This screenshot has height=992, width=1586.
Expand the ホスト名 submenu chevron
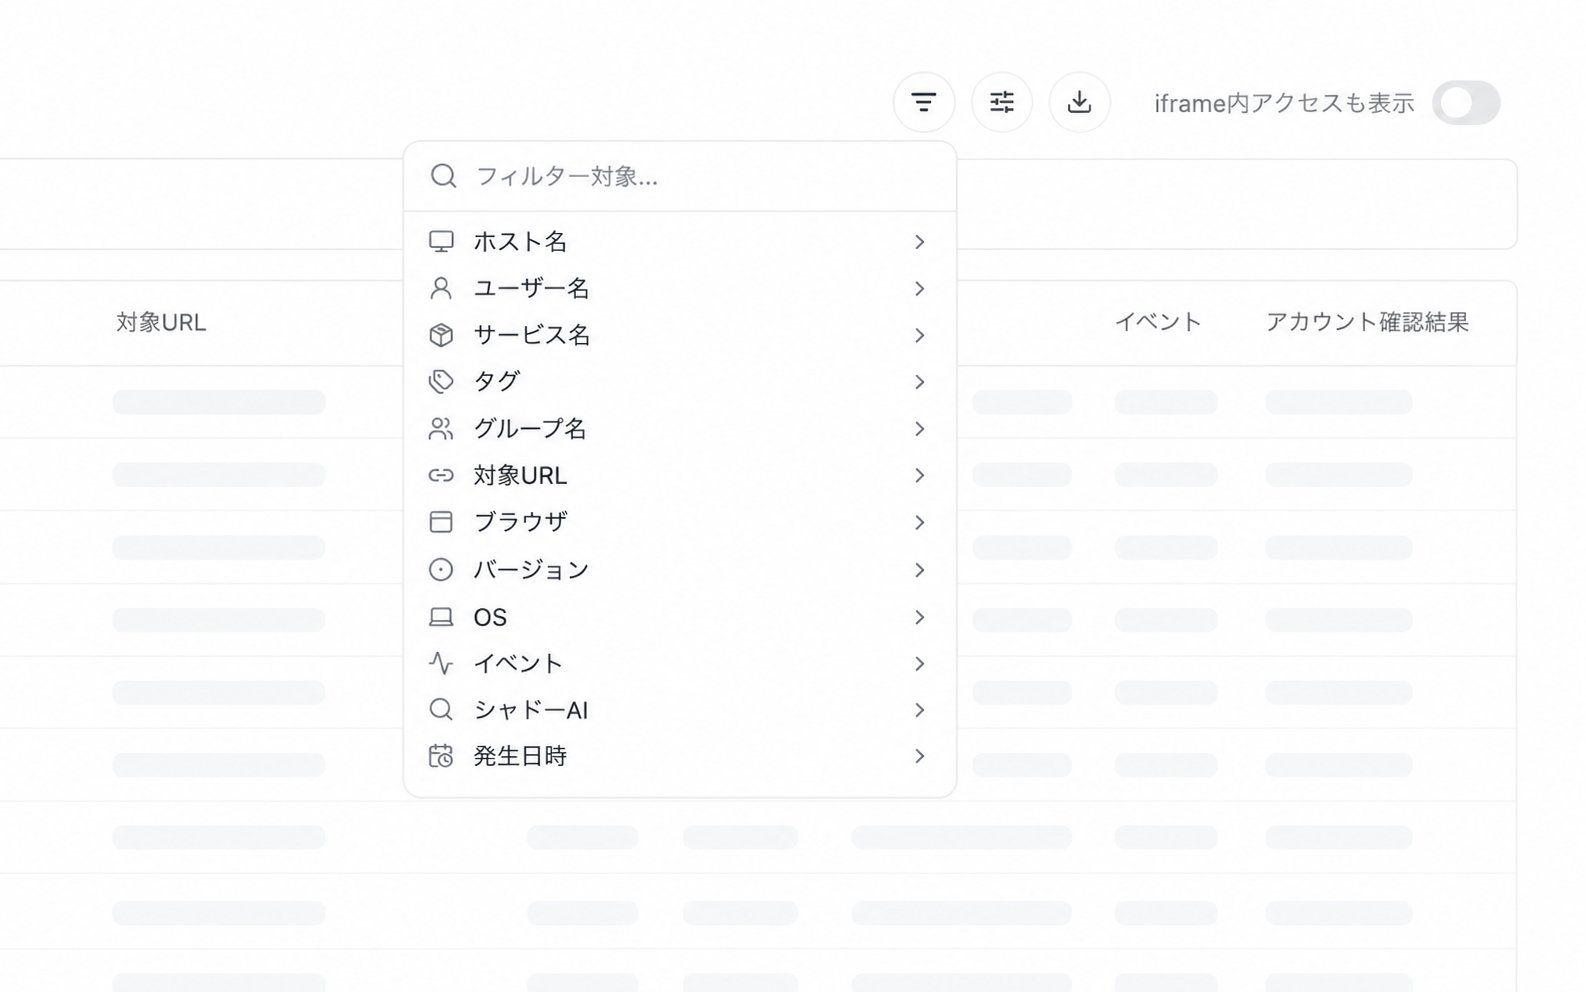tap(919, 242)
